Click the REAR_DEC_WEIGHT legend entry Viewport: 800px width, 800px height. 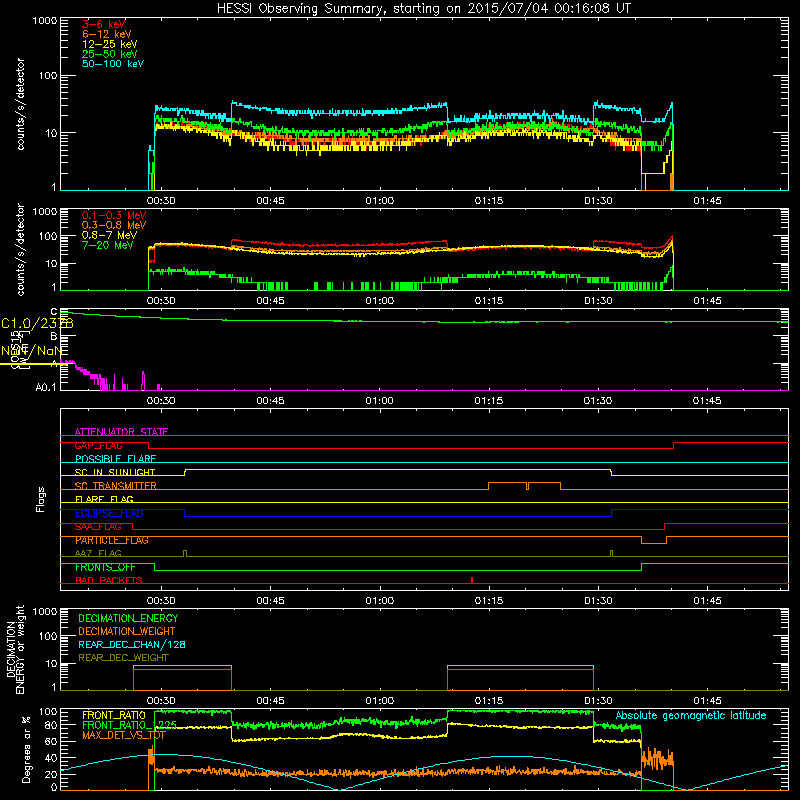(x=123, y=658)
